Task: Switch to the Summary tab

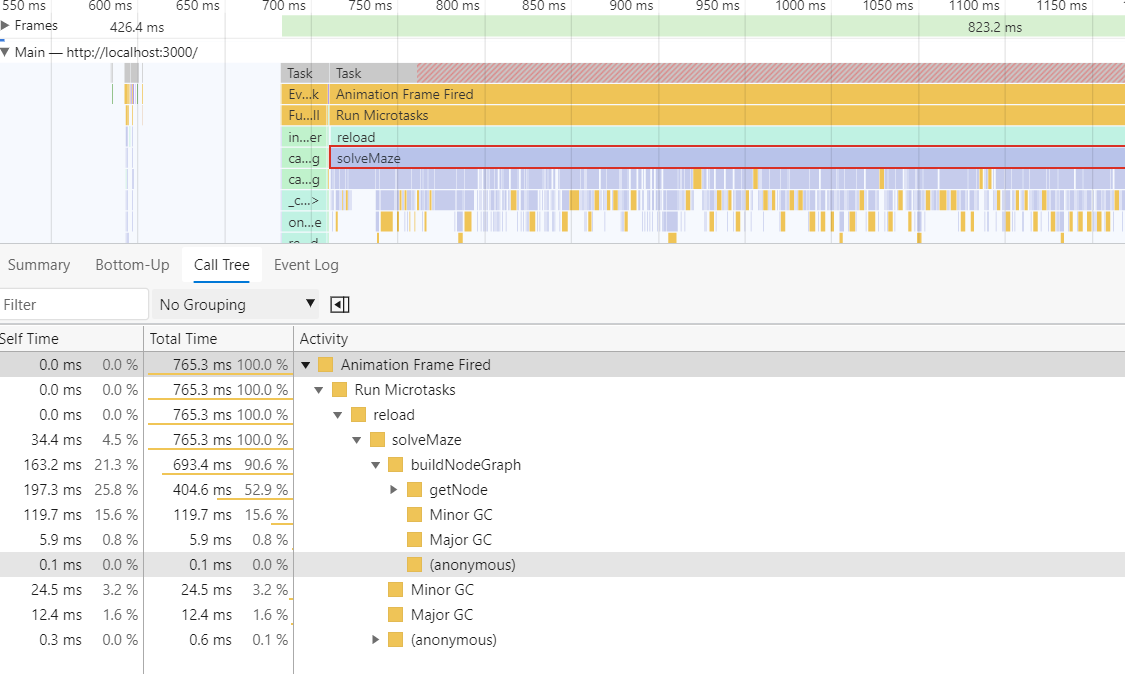Action: pyautogui.click(x=39, y=265)
